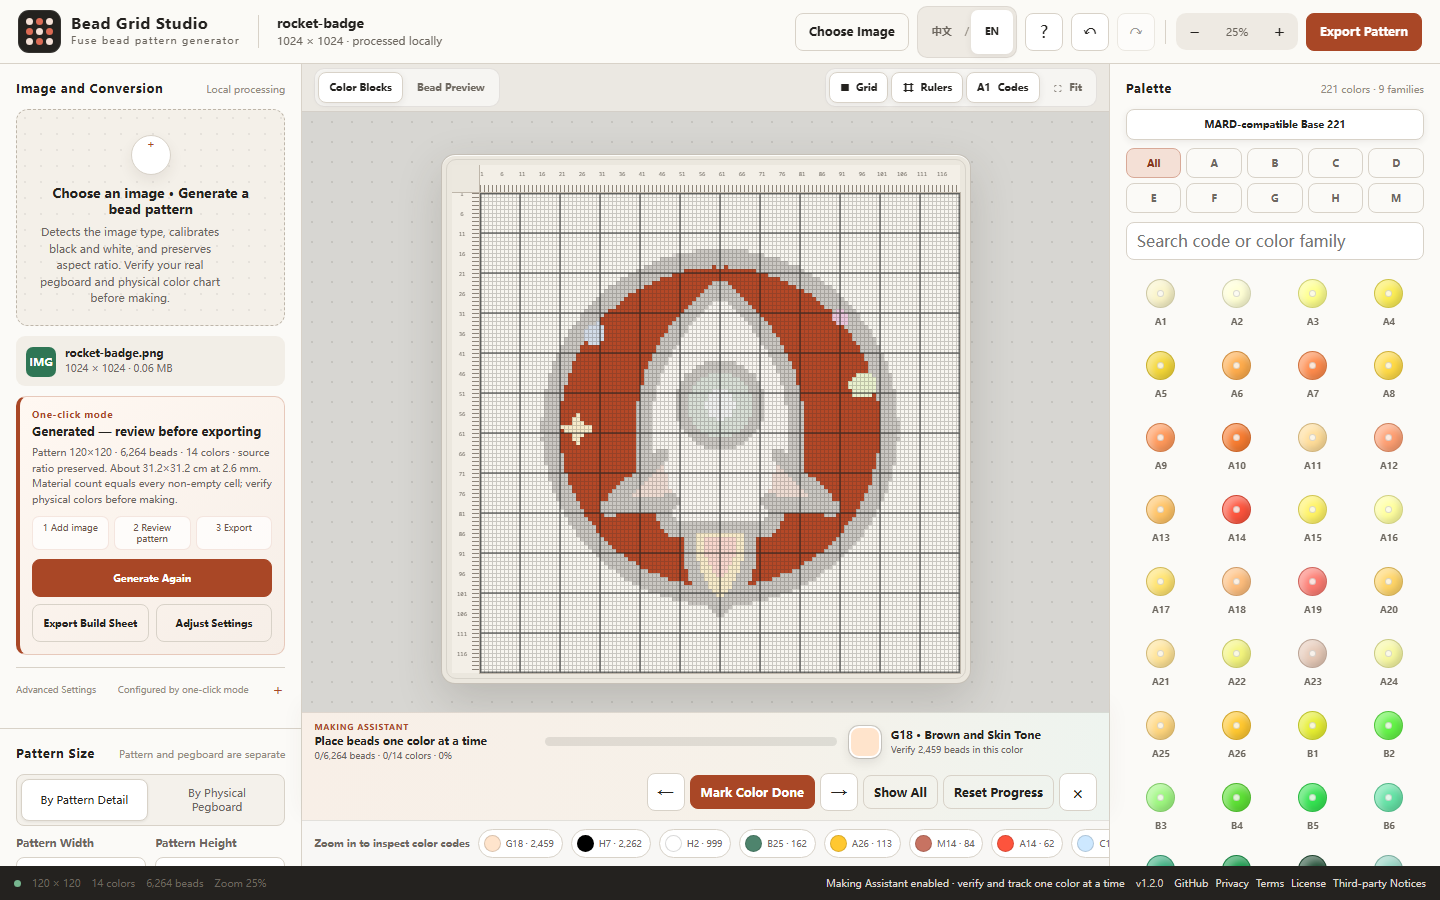The width and height of the screenshot is (1440, 900).
Task: Click the making progress bar
Action: pyautogui.click(x=691, y=742)
